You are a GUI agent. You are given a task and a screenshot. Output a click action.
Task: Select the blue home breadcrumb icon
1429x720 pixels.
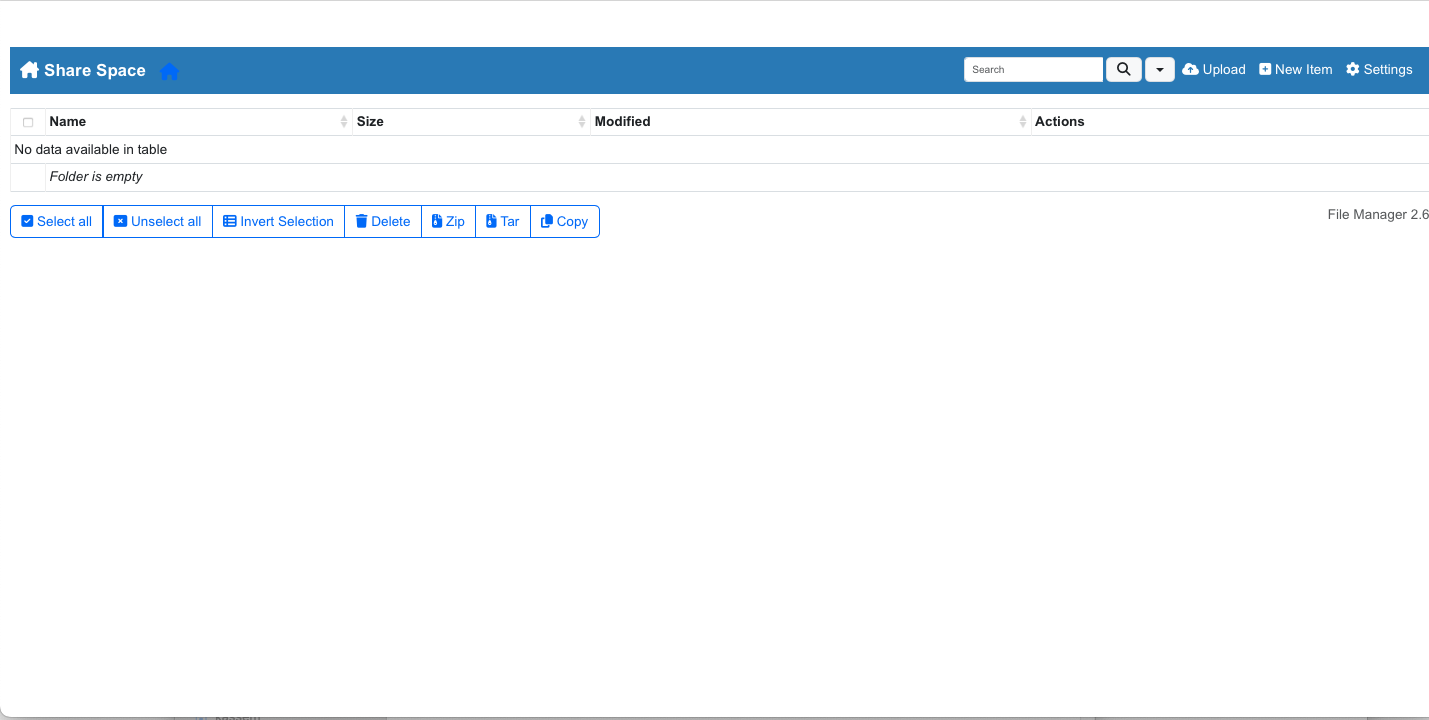(169, 70)
